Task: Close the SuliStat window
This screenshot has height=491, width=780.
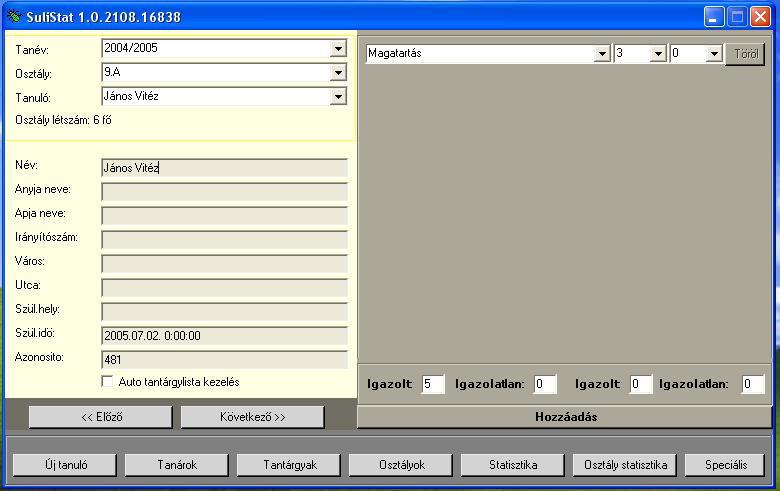Action: tap(761, 17)
